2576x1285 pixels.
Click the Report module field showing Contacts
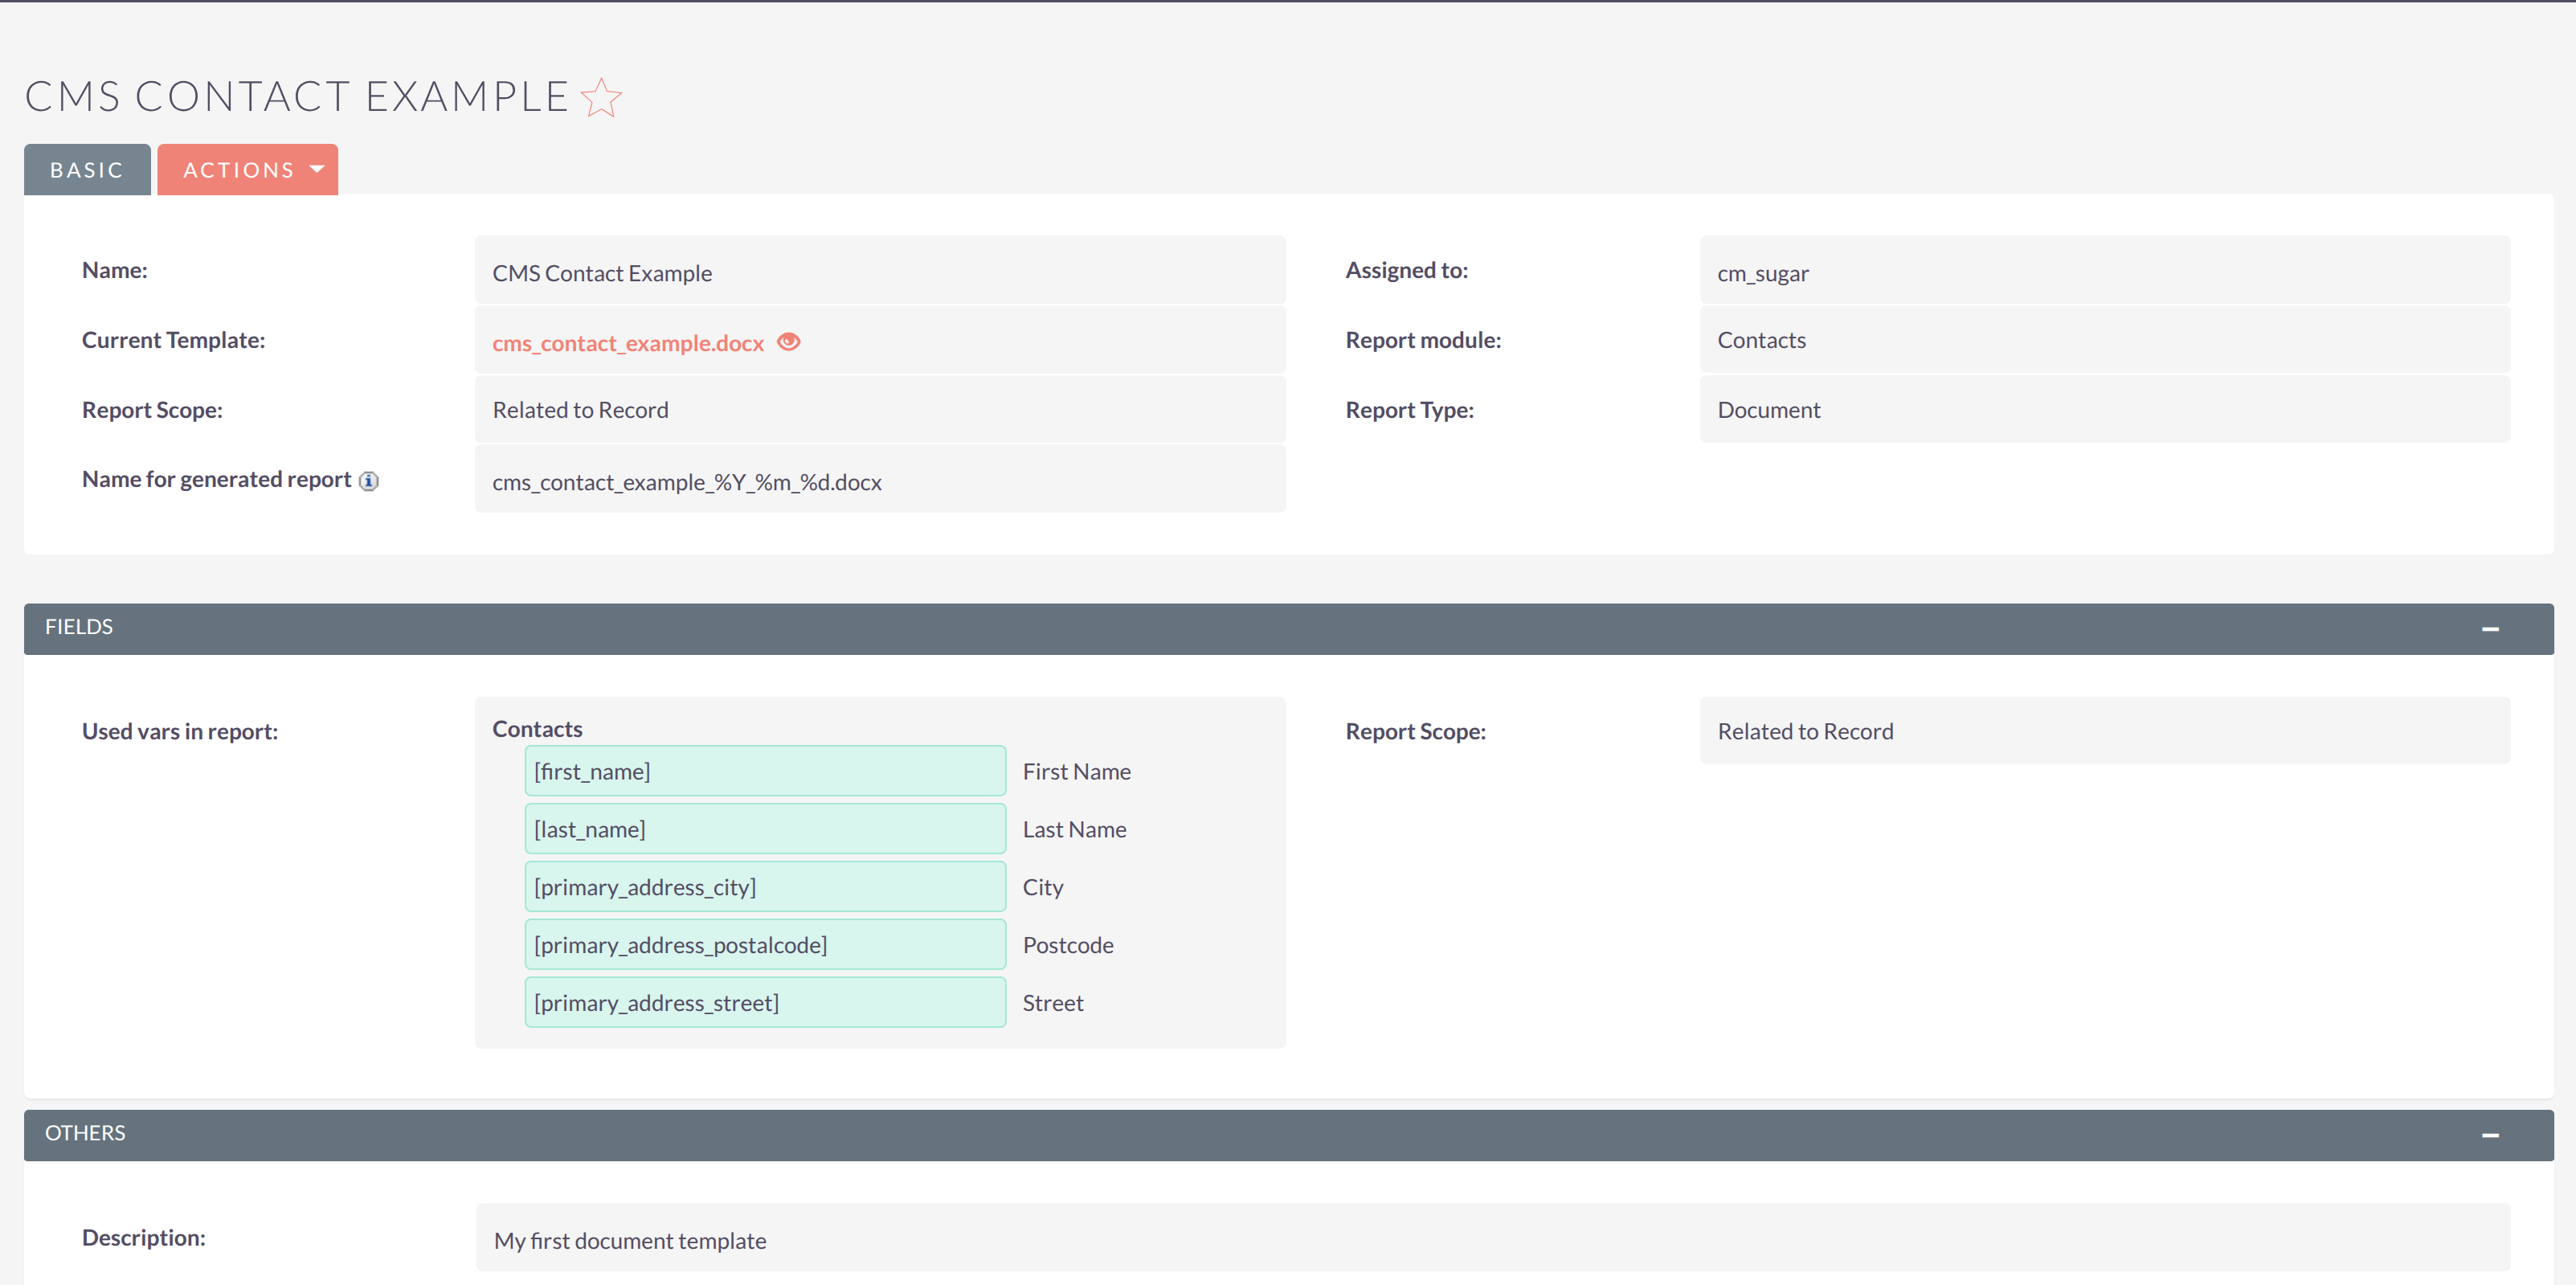2104,340
